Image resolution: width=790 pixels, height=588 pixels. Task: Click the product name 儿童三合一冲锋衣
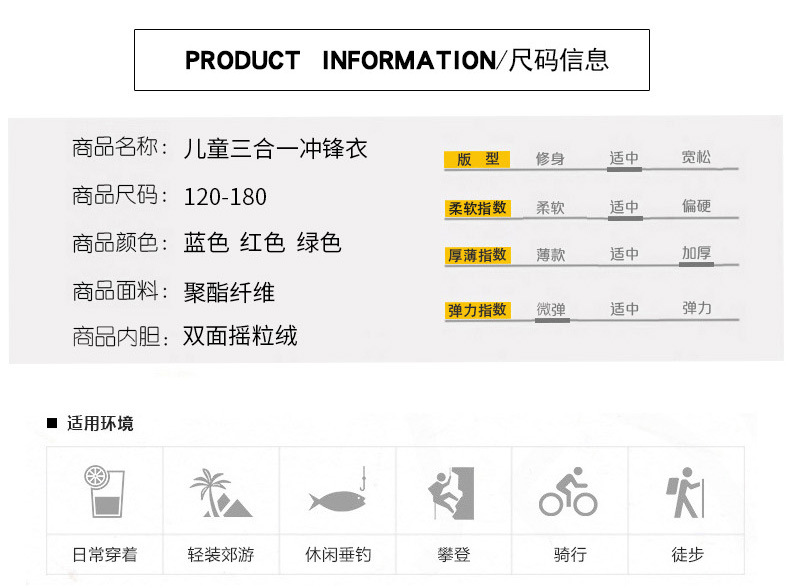(276, 150)
